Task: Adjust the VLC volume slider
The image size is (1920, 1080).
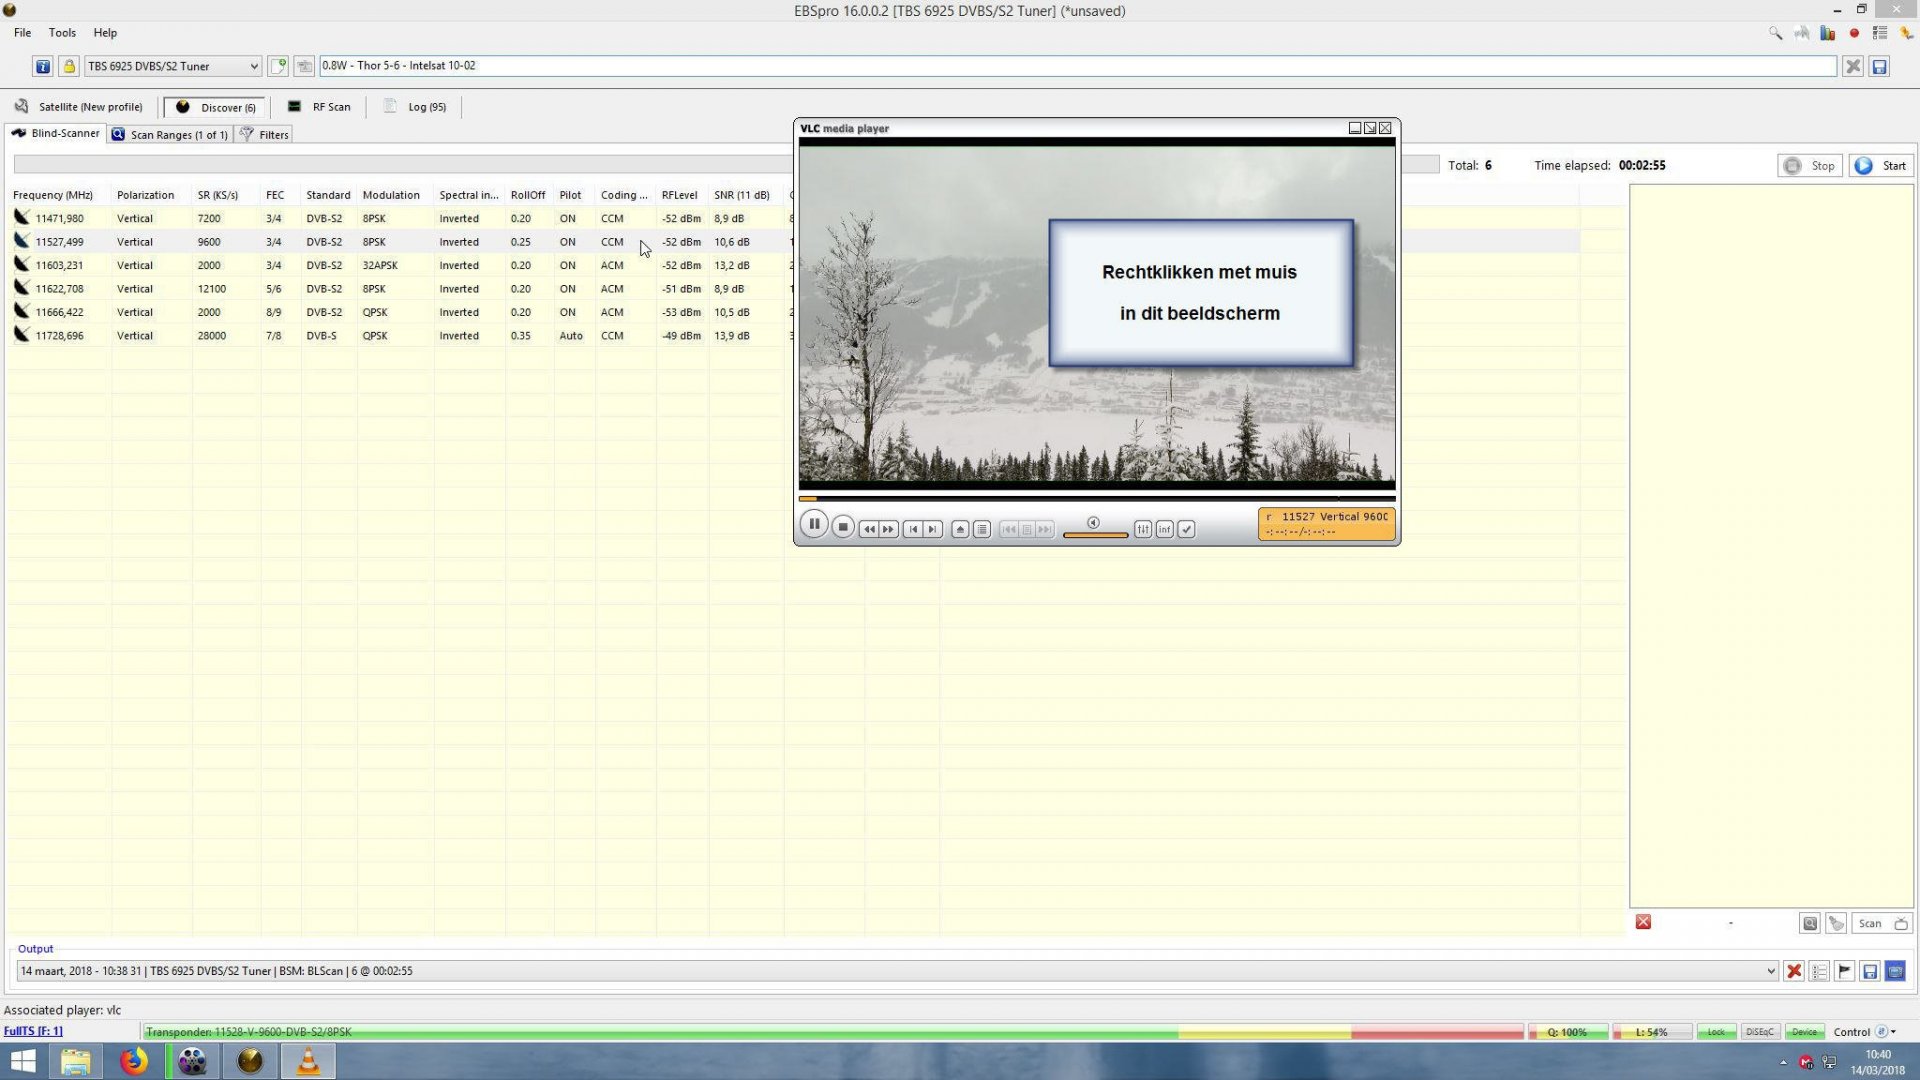Action: click(x=1095, y=535)
